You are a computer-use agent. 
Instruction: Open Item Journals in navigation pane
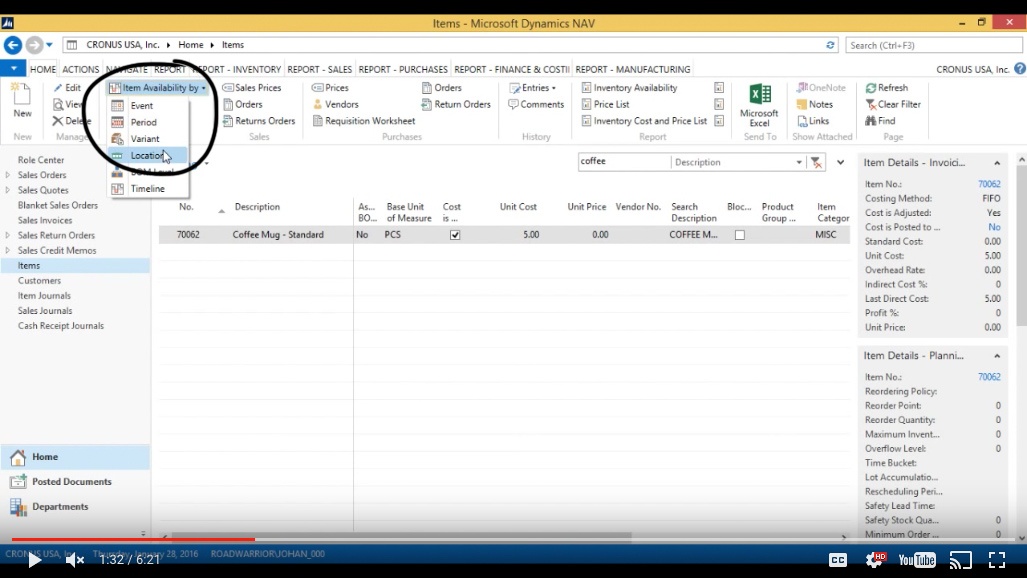pos(44,296)
